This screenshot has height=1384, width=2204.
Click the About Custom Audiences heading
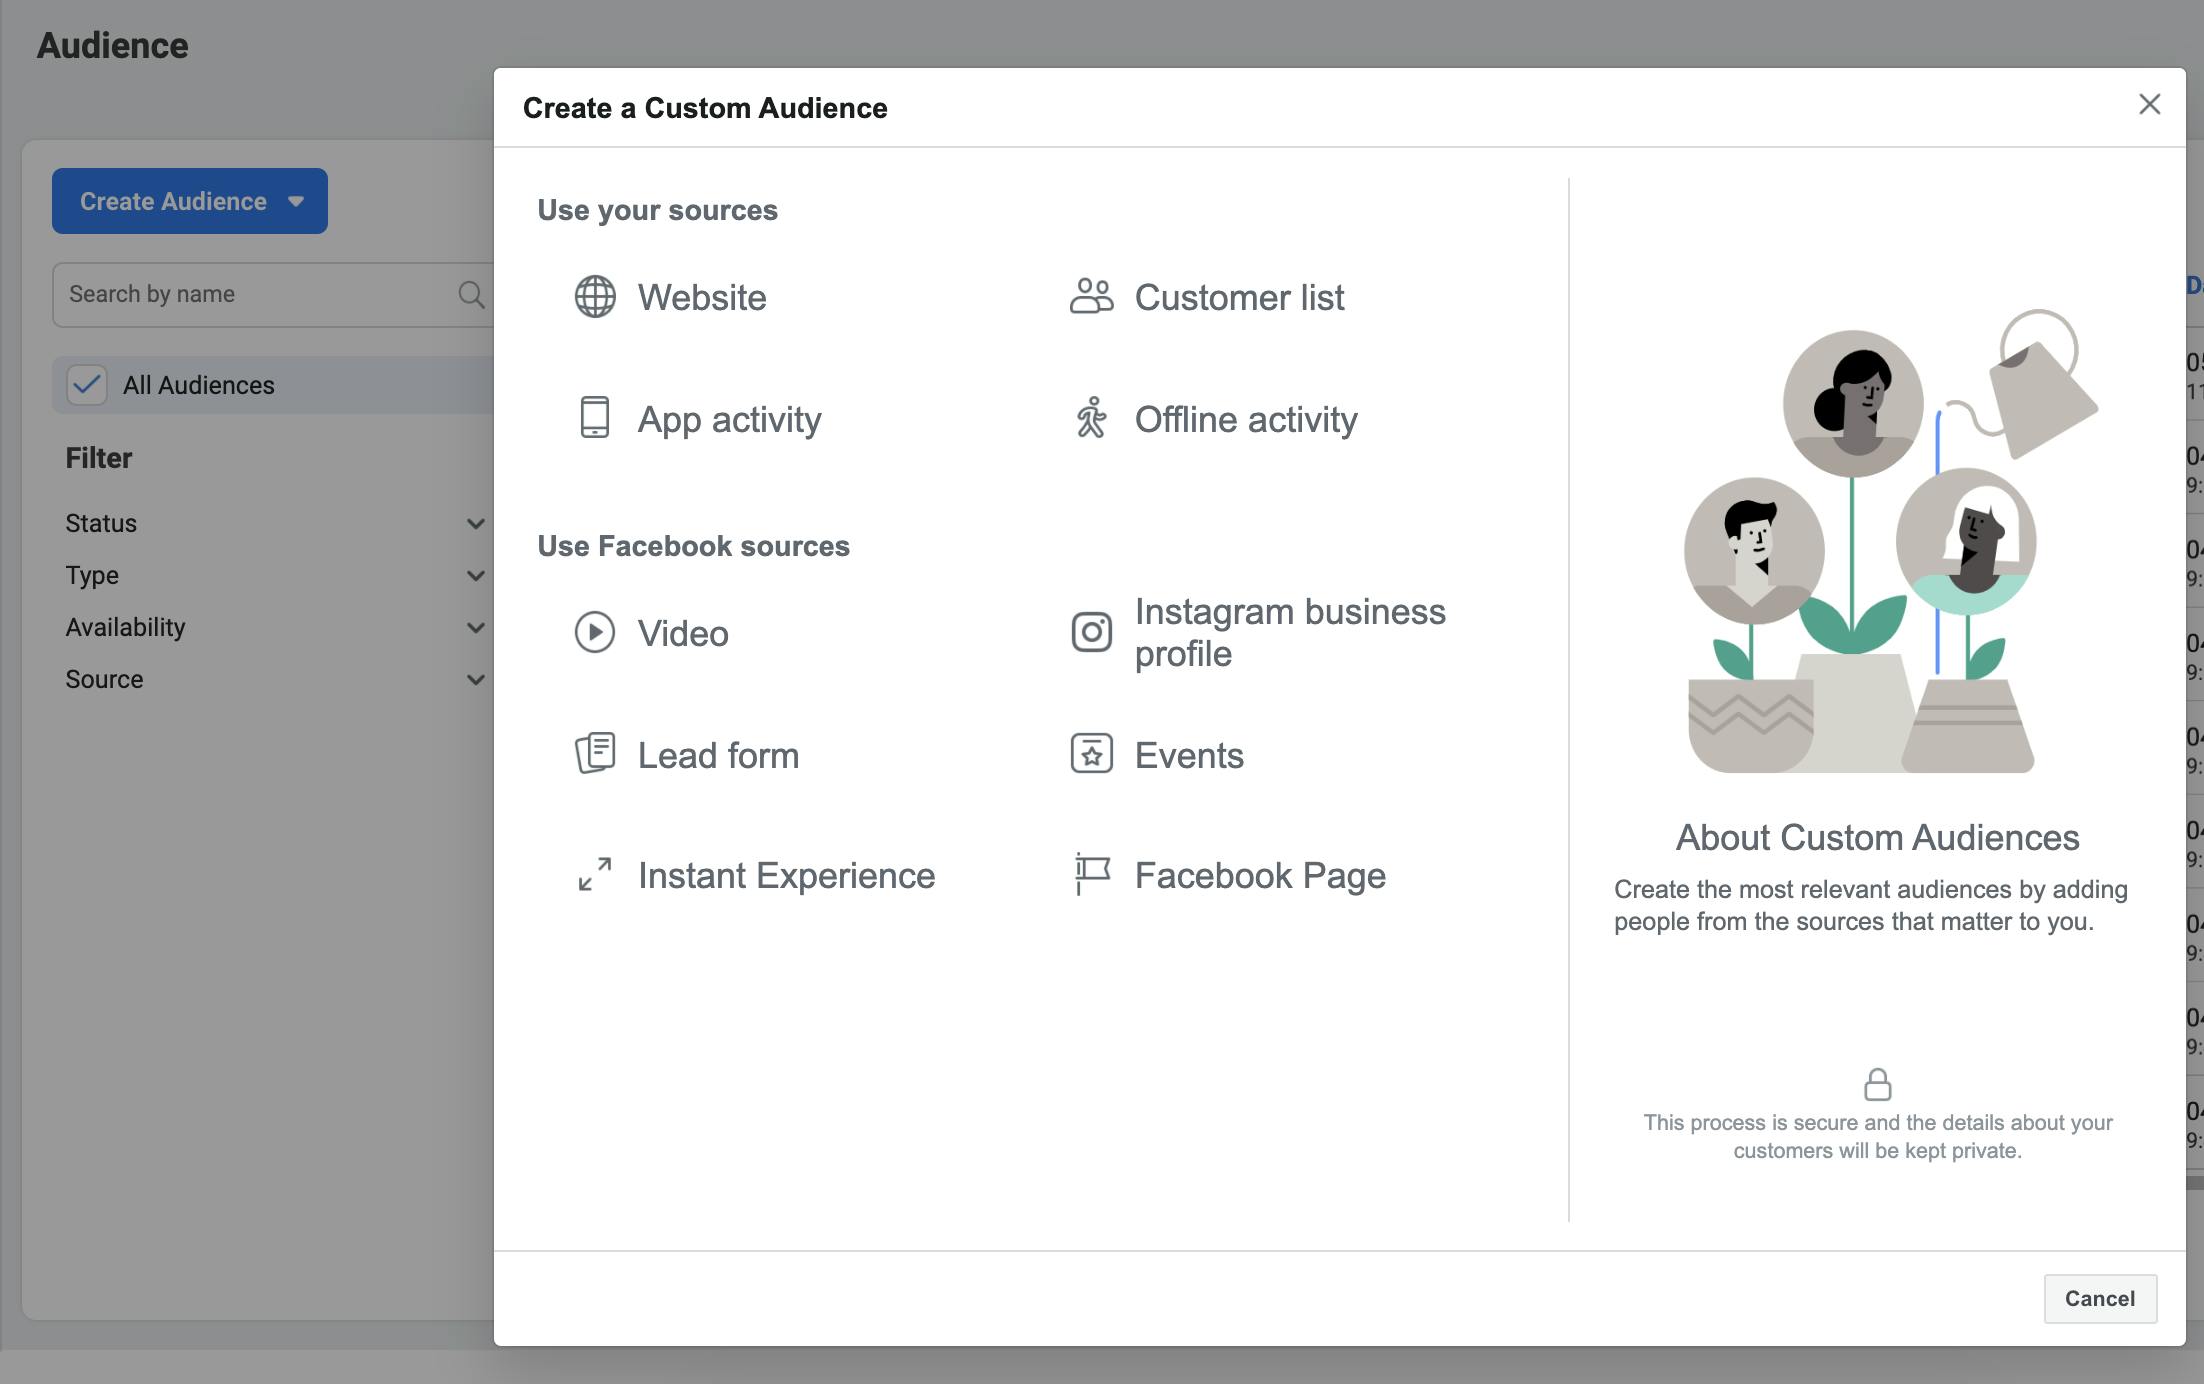[1877, 837]
